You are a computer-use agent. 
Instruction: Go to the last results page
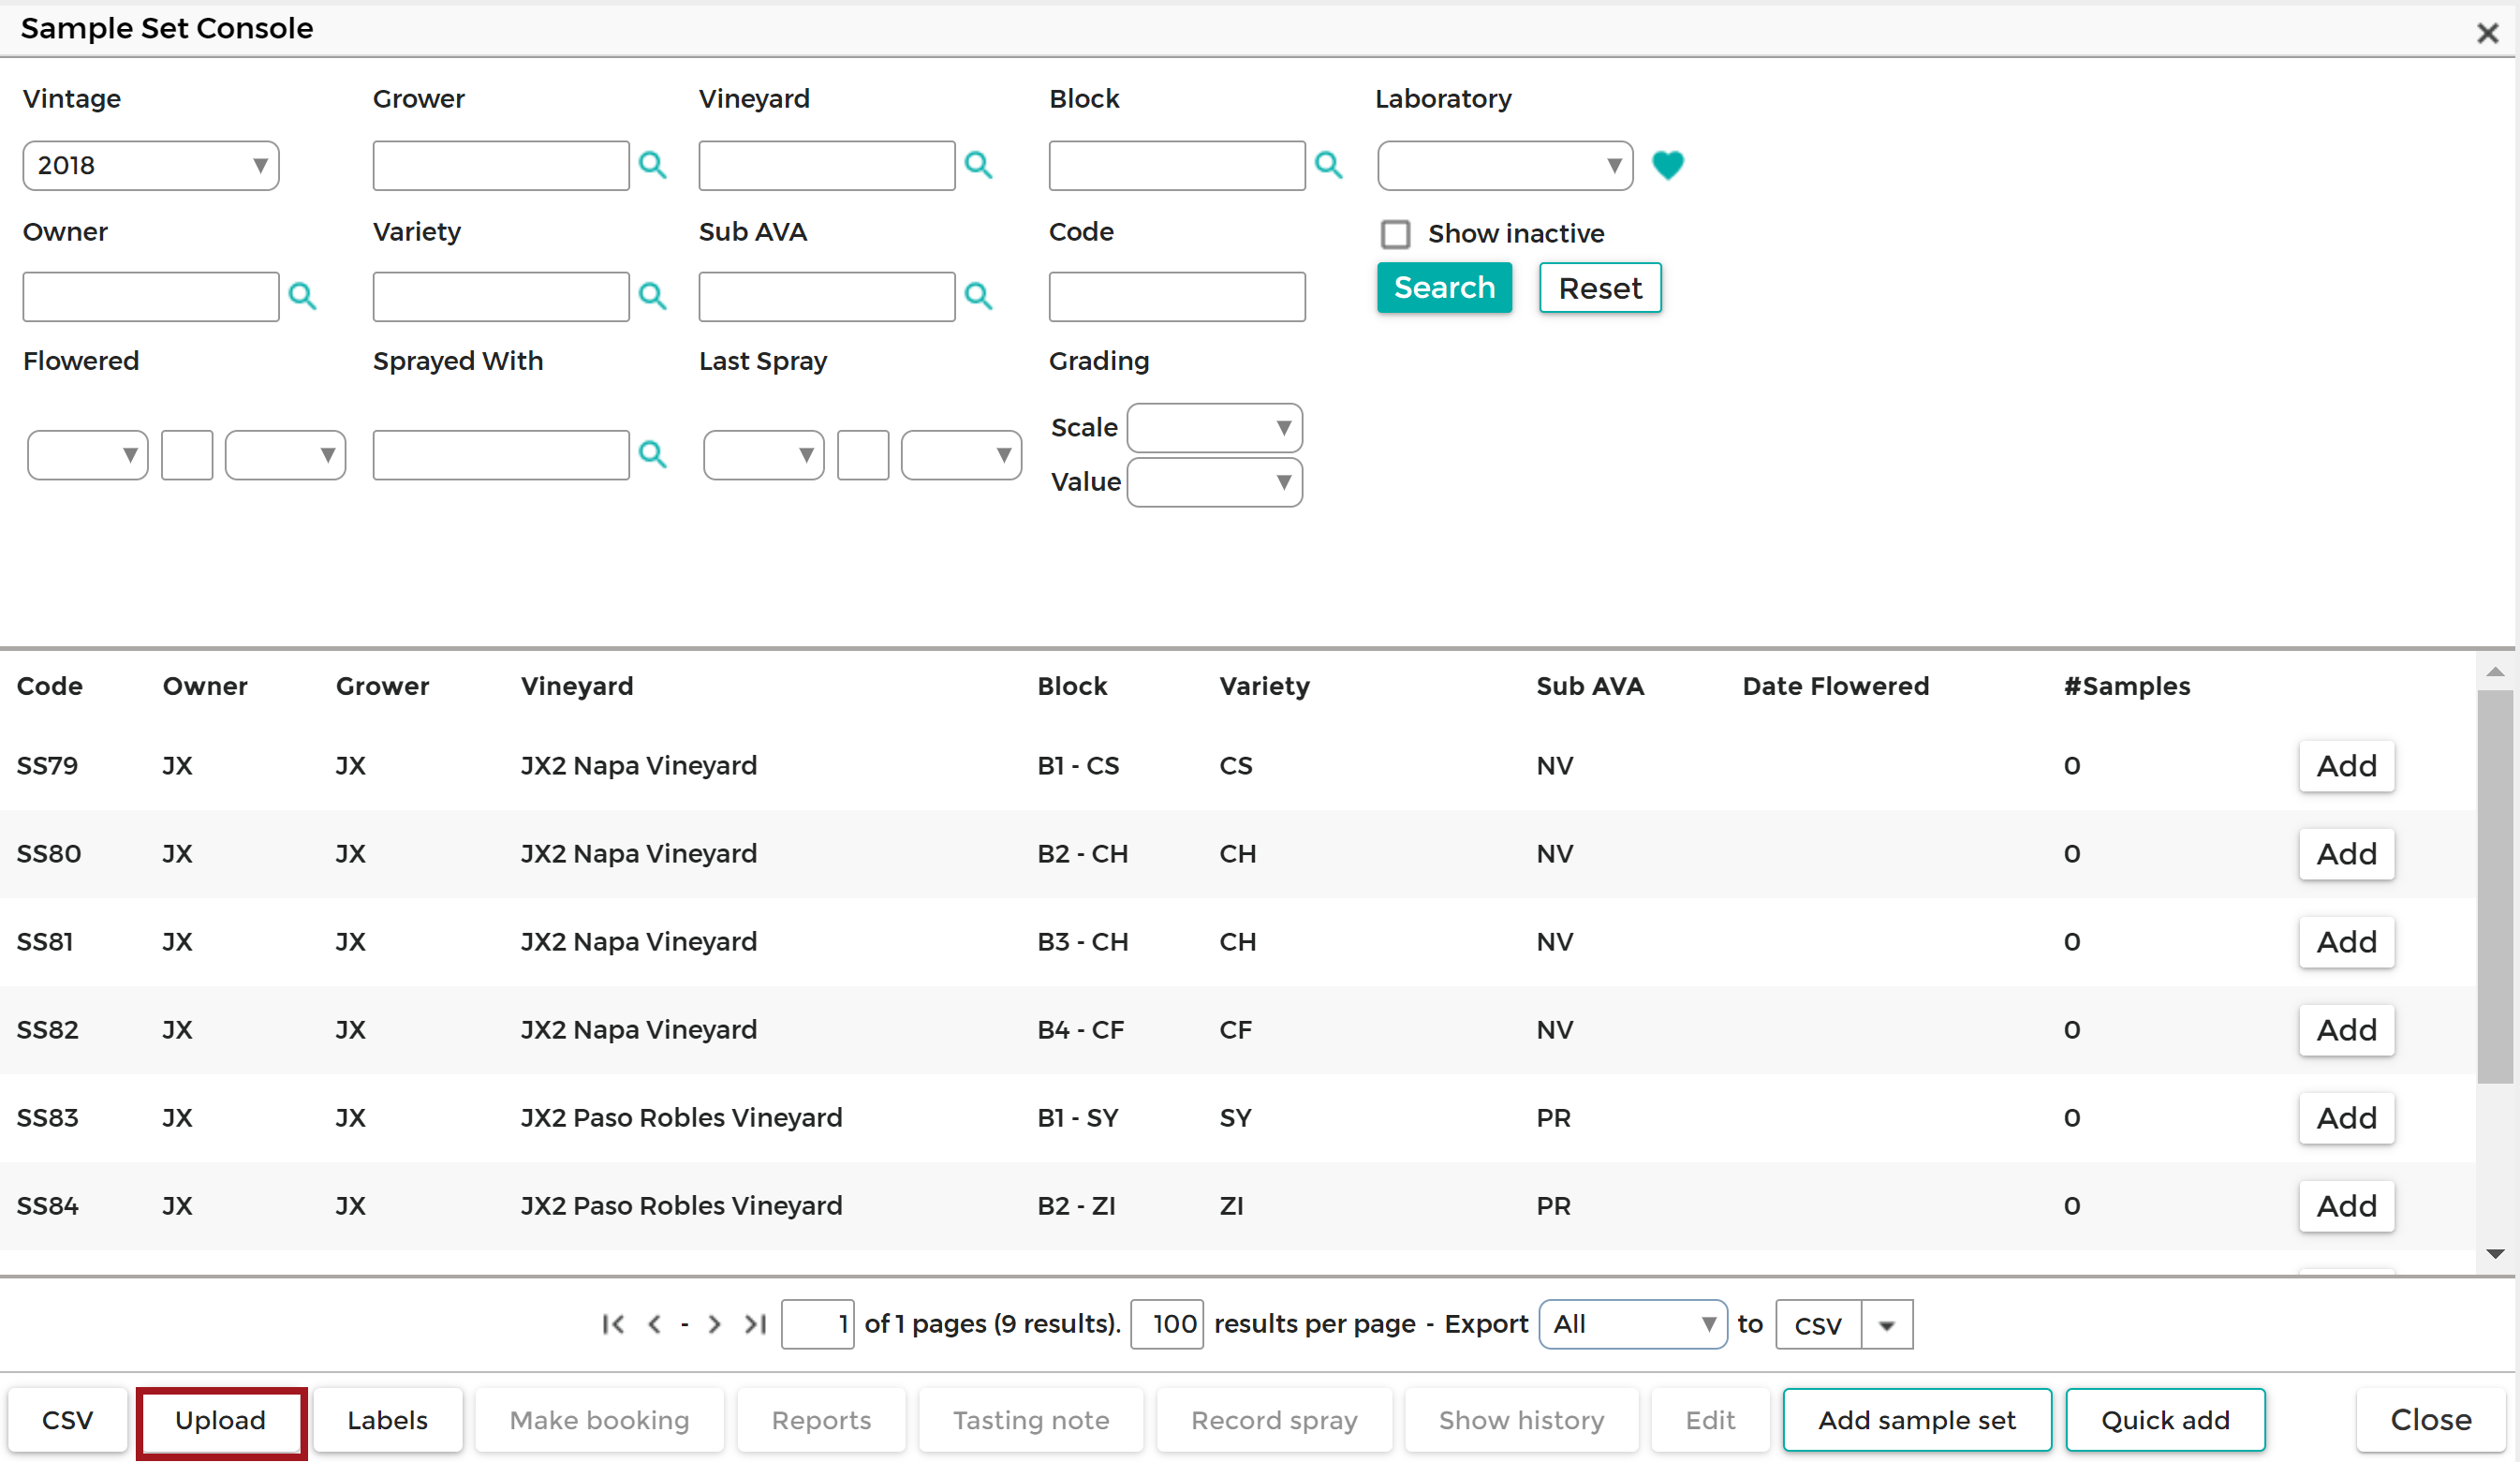click(x=755, y=1324)
